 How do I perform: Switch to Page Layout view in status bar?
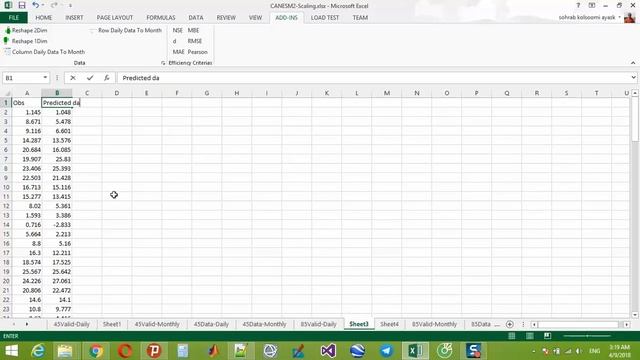coord(530,336)
